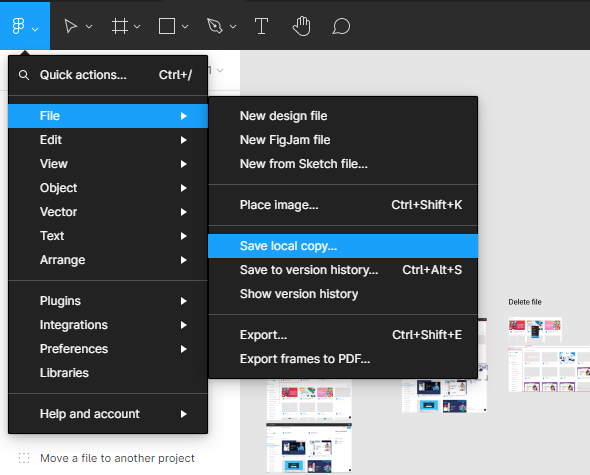Select the Text tool icon
Viewport: 590px width, 475px height.
click(x=262, y=26)
